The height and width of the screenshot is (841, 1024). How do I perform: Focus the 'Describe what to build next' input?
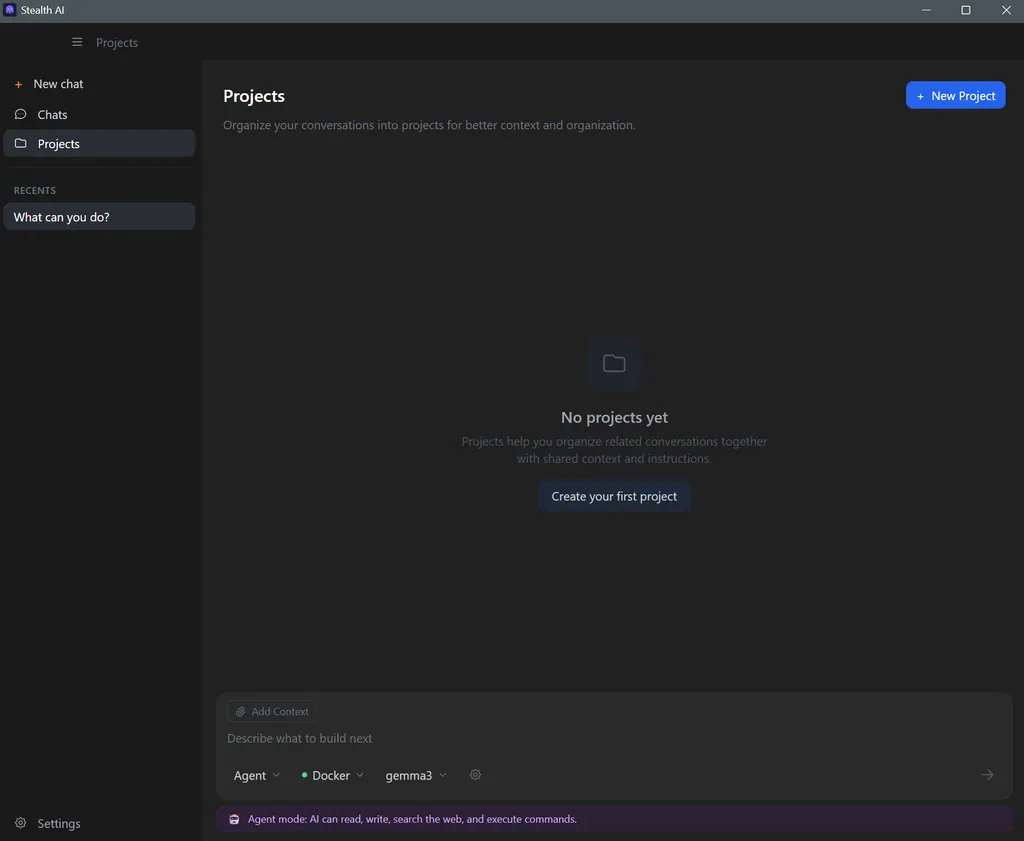(x=614, y=738)
